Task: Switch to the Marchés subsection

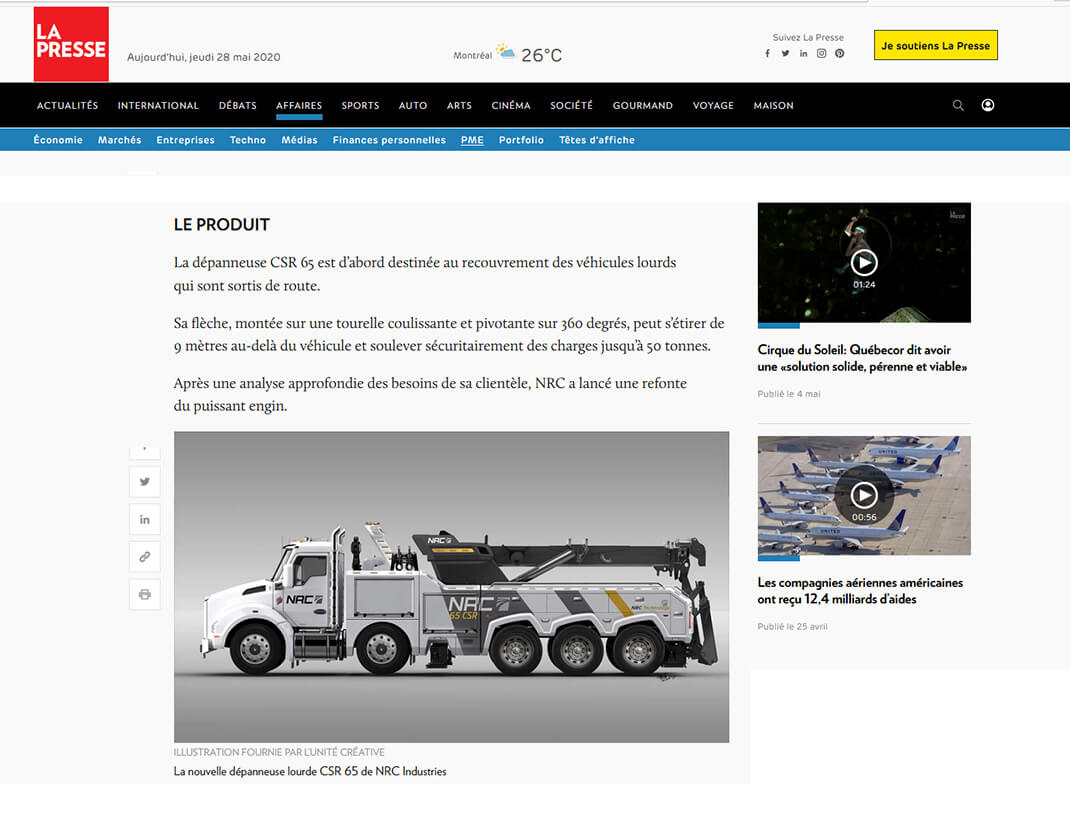Action: (x=119, y=140)
